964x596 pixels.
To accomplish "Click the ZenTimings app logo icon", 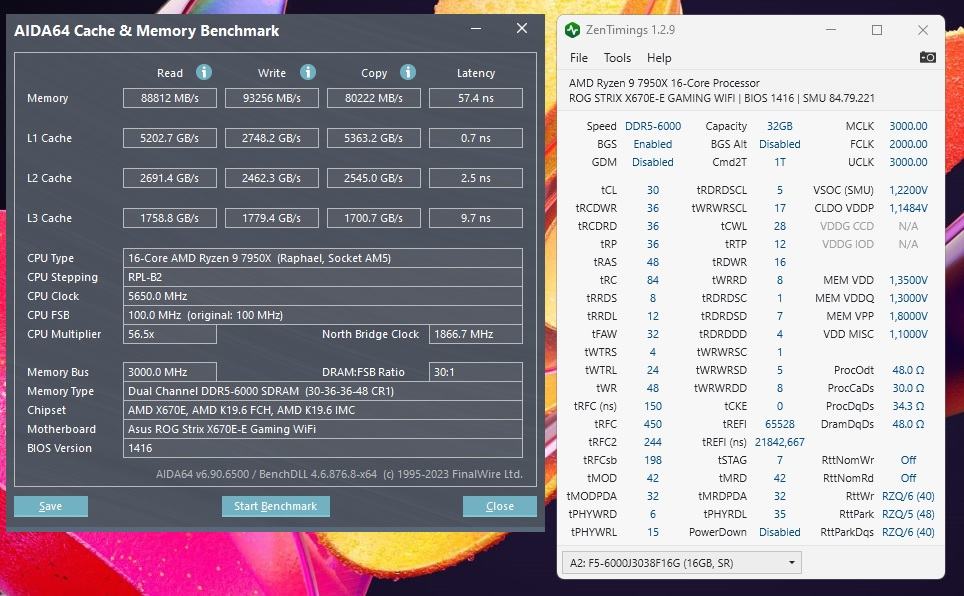I will point(572,30).
